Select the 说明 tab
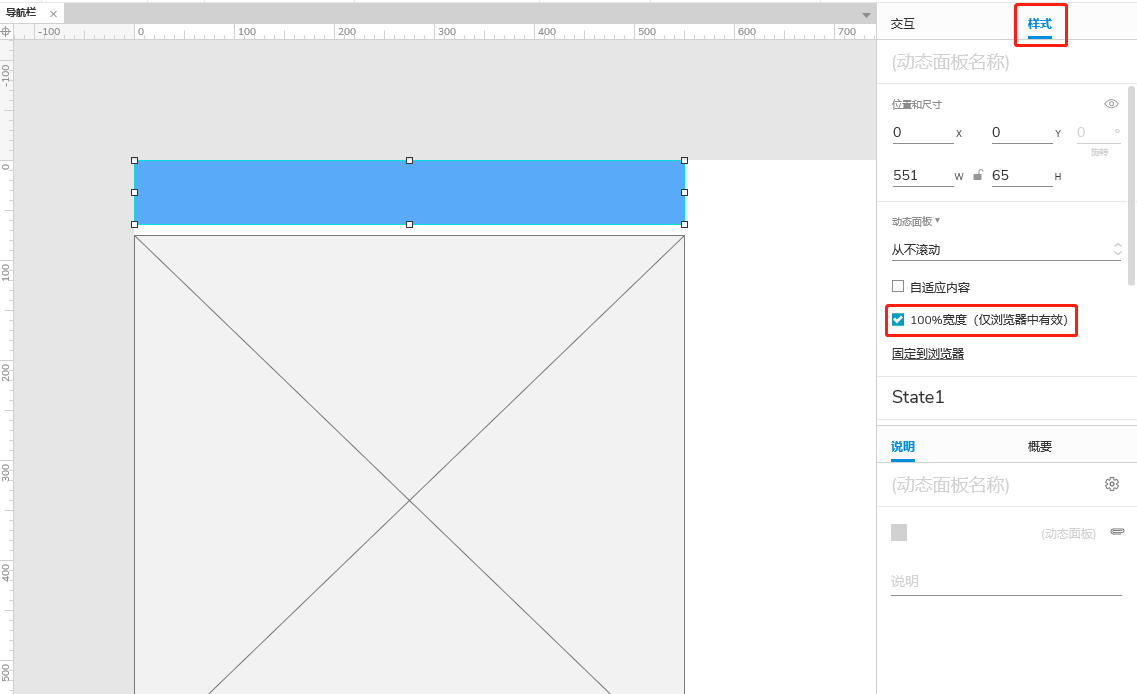1137x694 pixels. (x=903, y=447)
